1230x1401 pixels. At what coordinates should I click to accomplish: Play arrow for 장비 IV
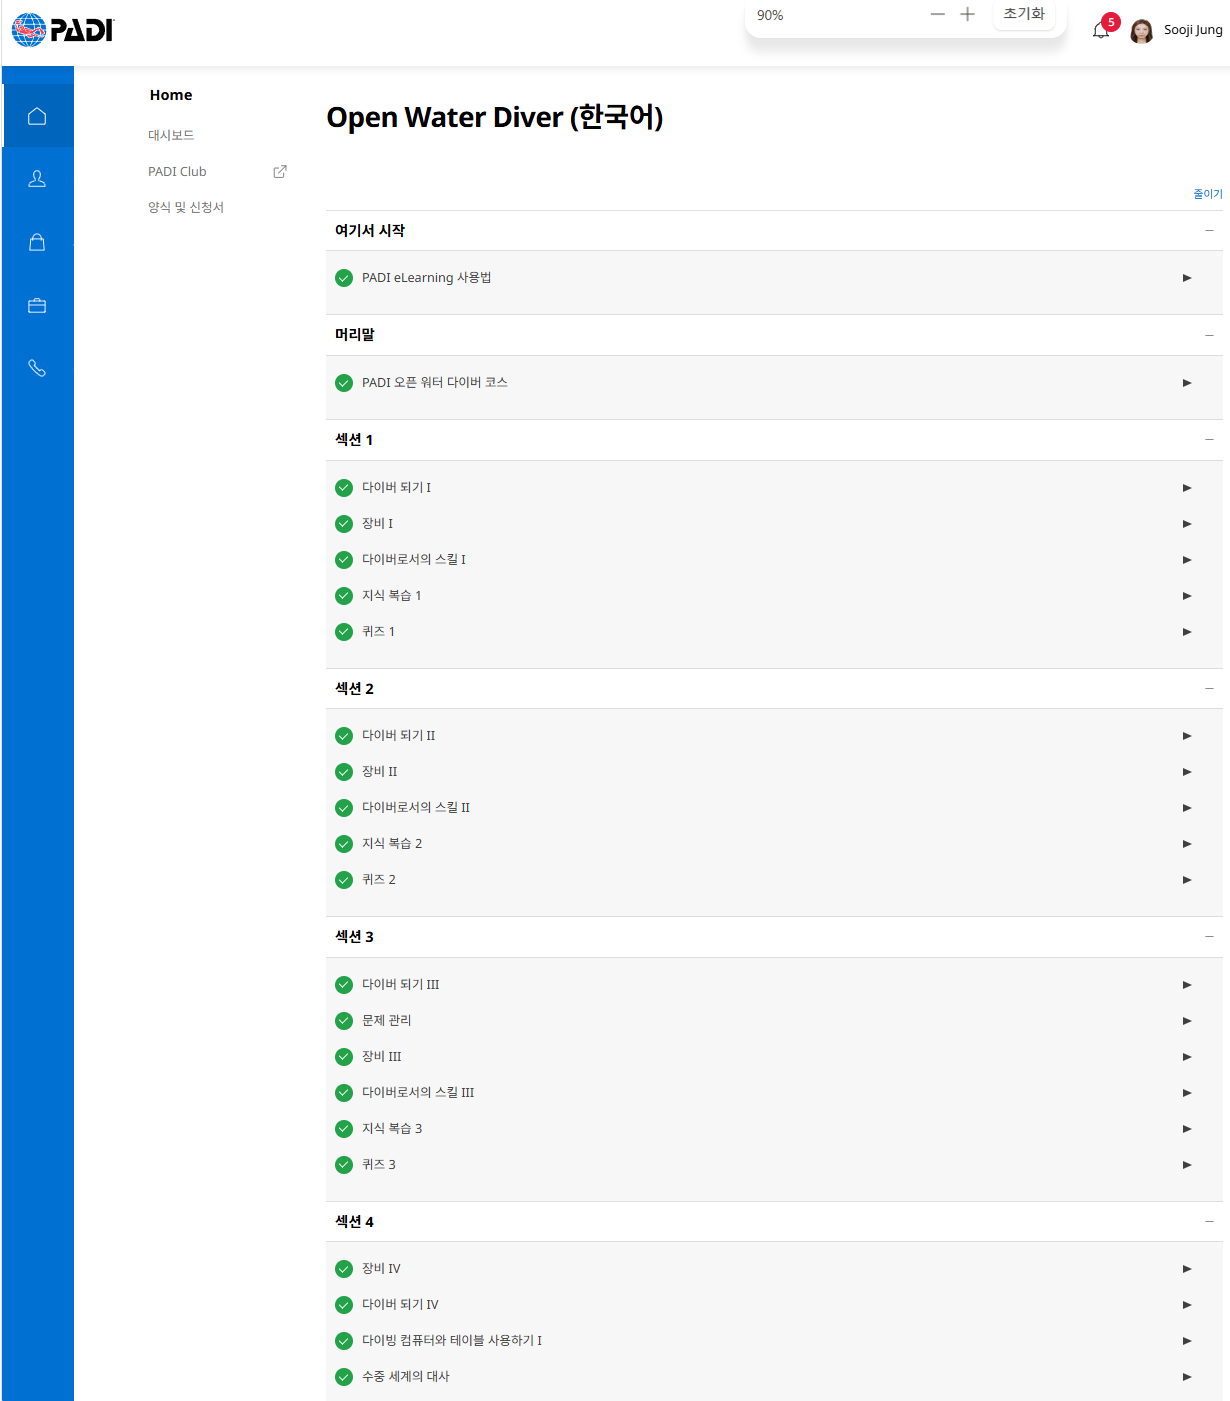coord(1187,1269)
